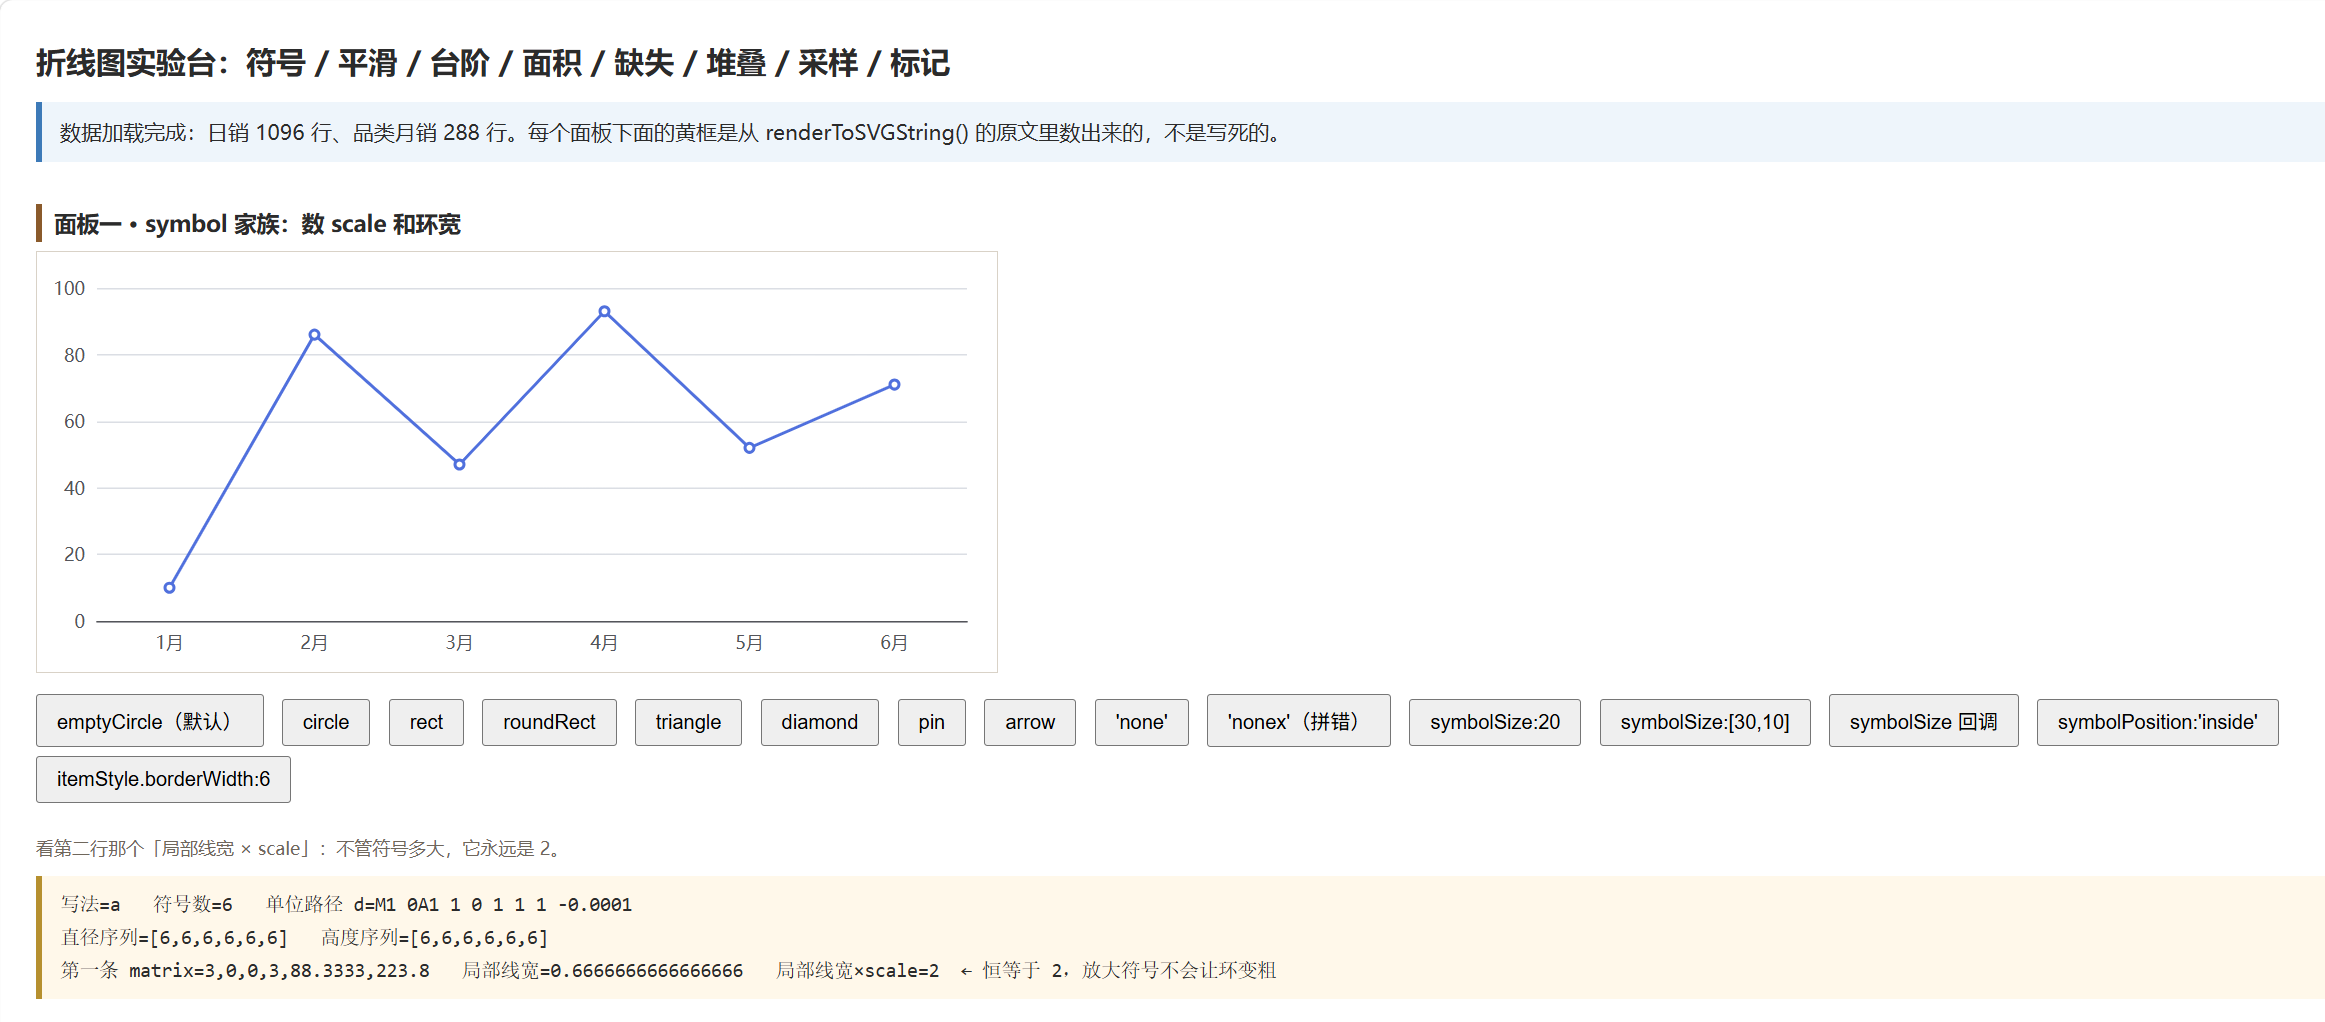The image size is (2325, 1022).
Task: Click the emptyCircle（默认）button
Action: 150,721
